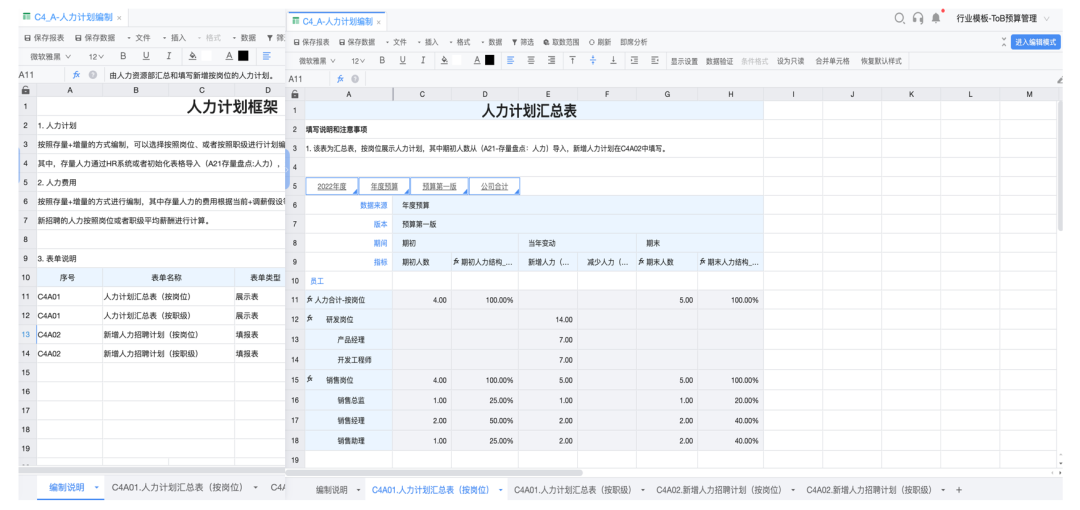Switch to C4A02.新增人力招聘计划（按职级） sheet tab
The image size is (1080, 510).
[x=869, y=489]
